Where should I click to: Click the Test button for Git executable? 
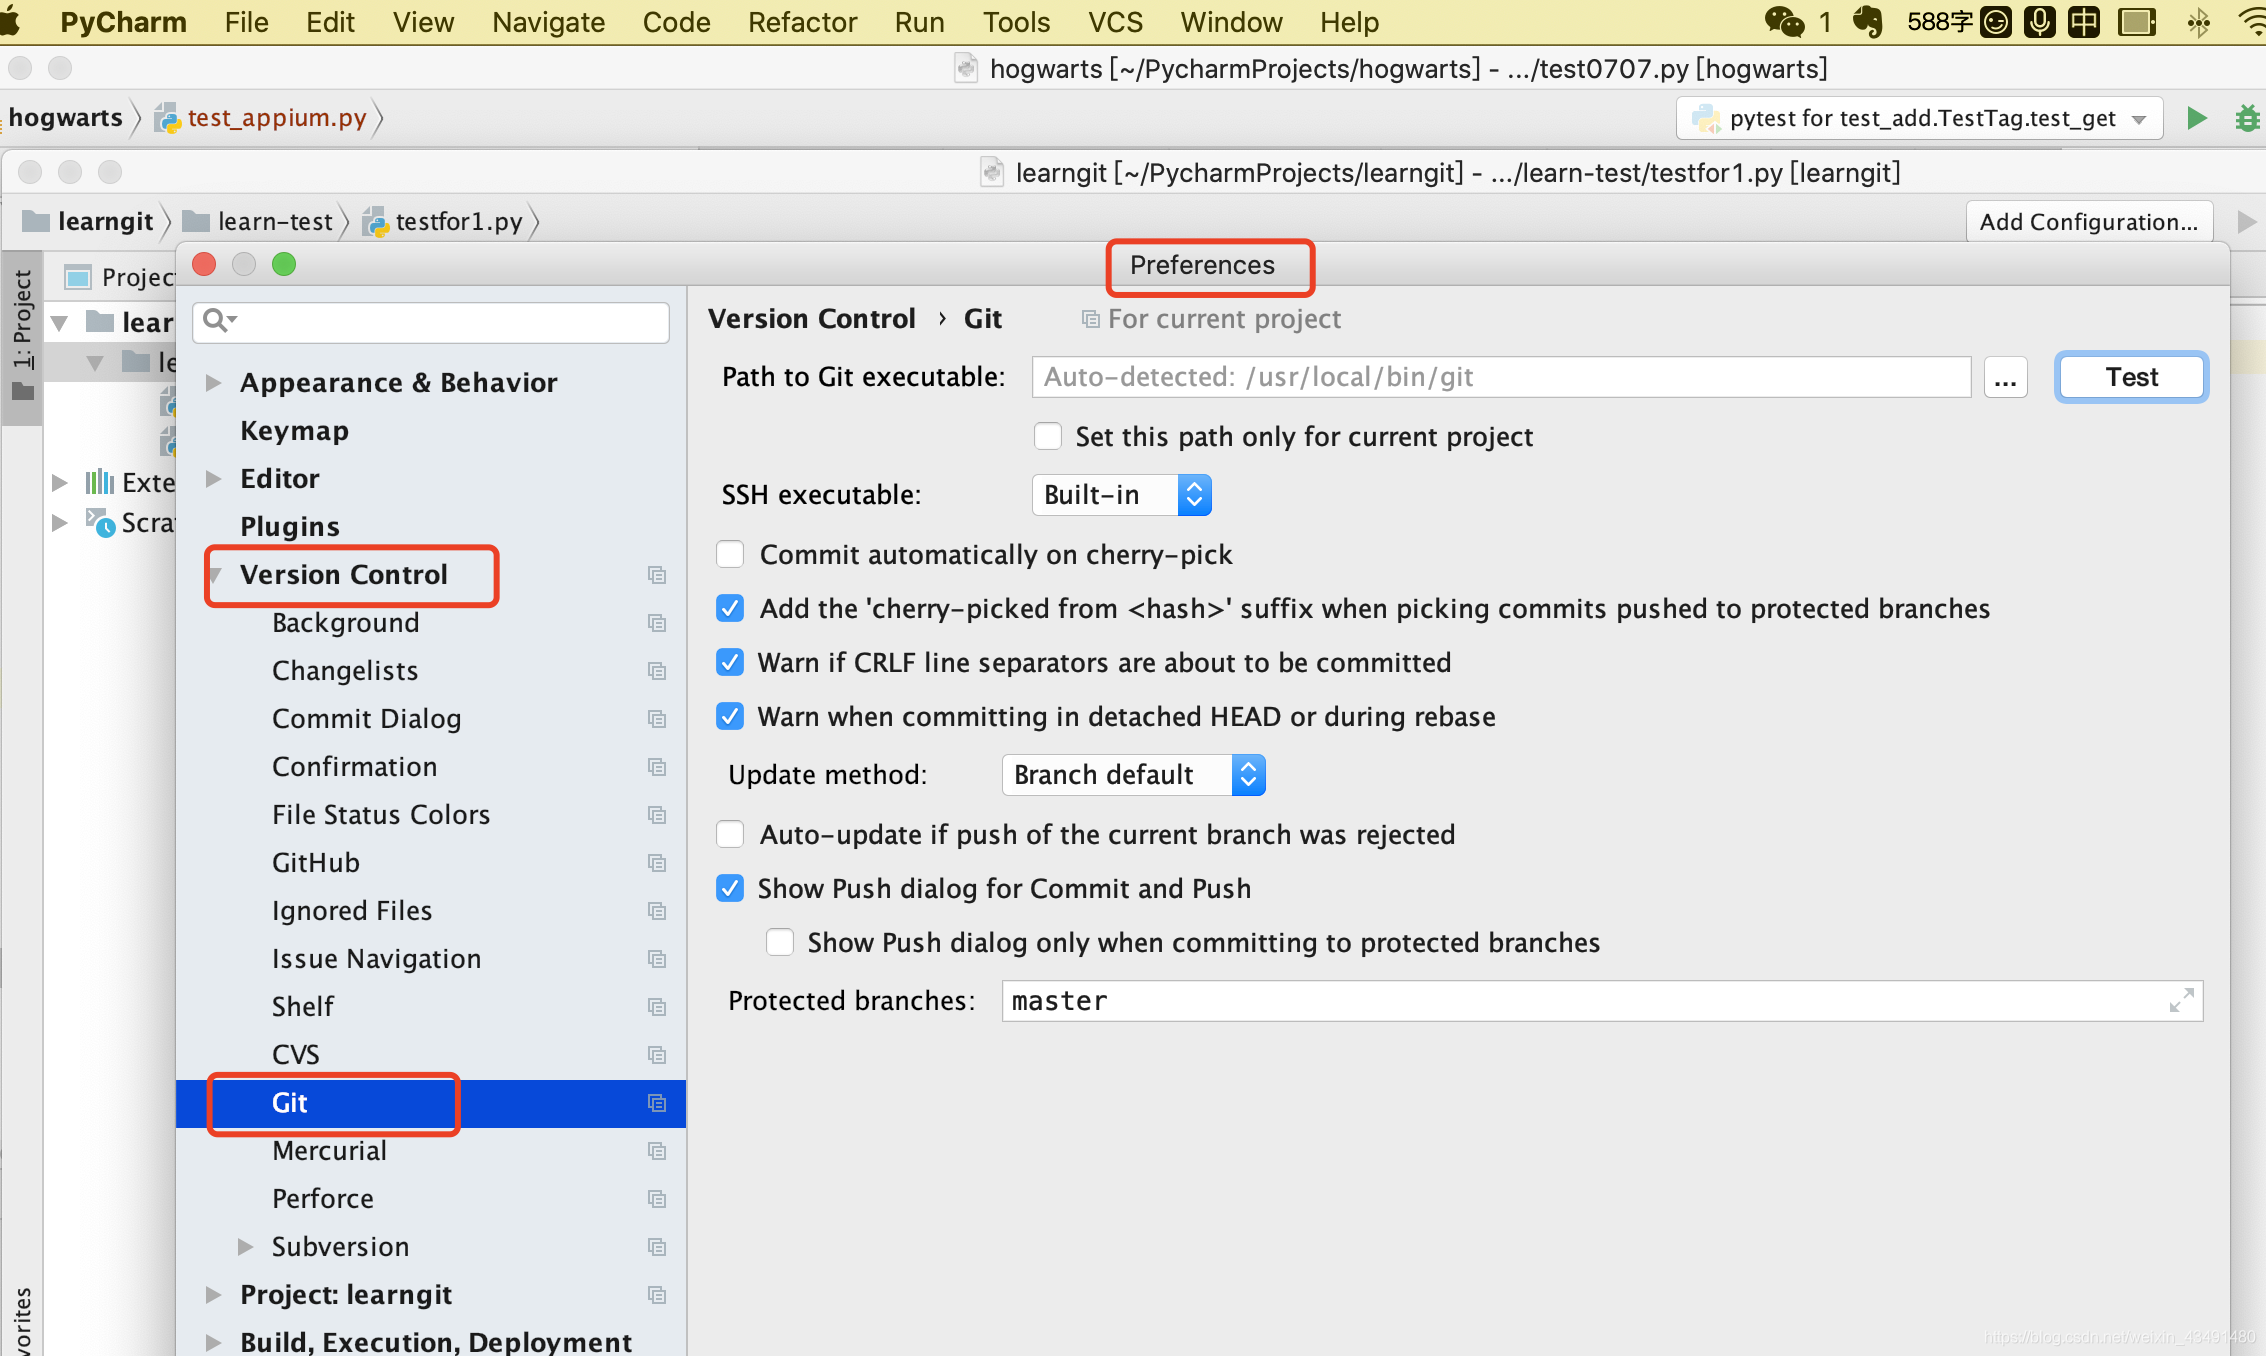click(x=2131, y=377)
